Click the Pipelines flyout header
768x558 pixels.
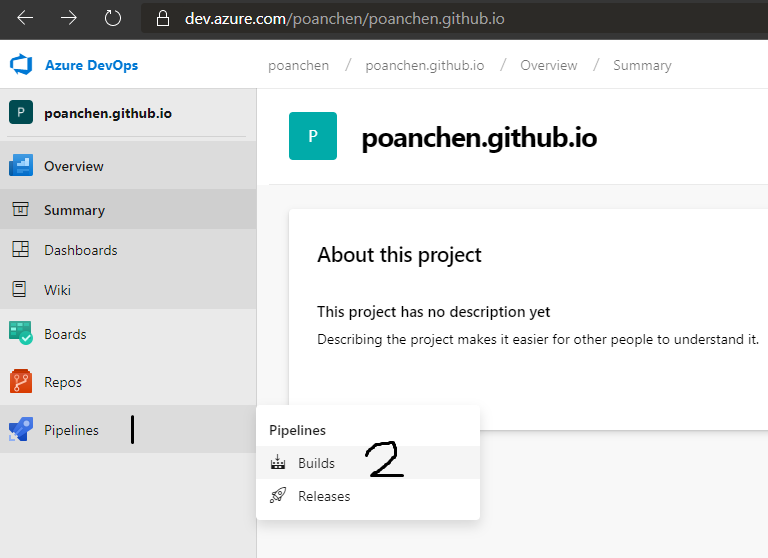tap(297, 430)
